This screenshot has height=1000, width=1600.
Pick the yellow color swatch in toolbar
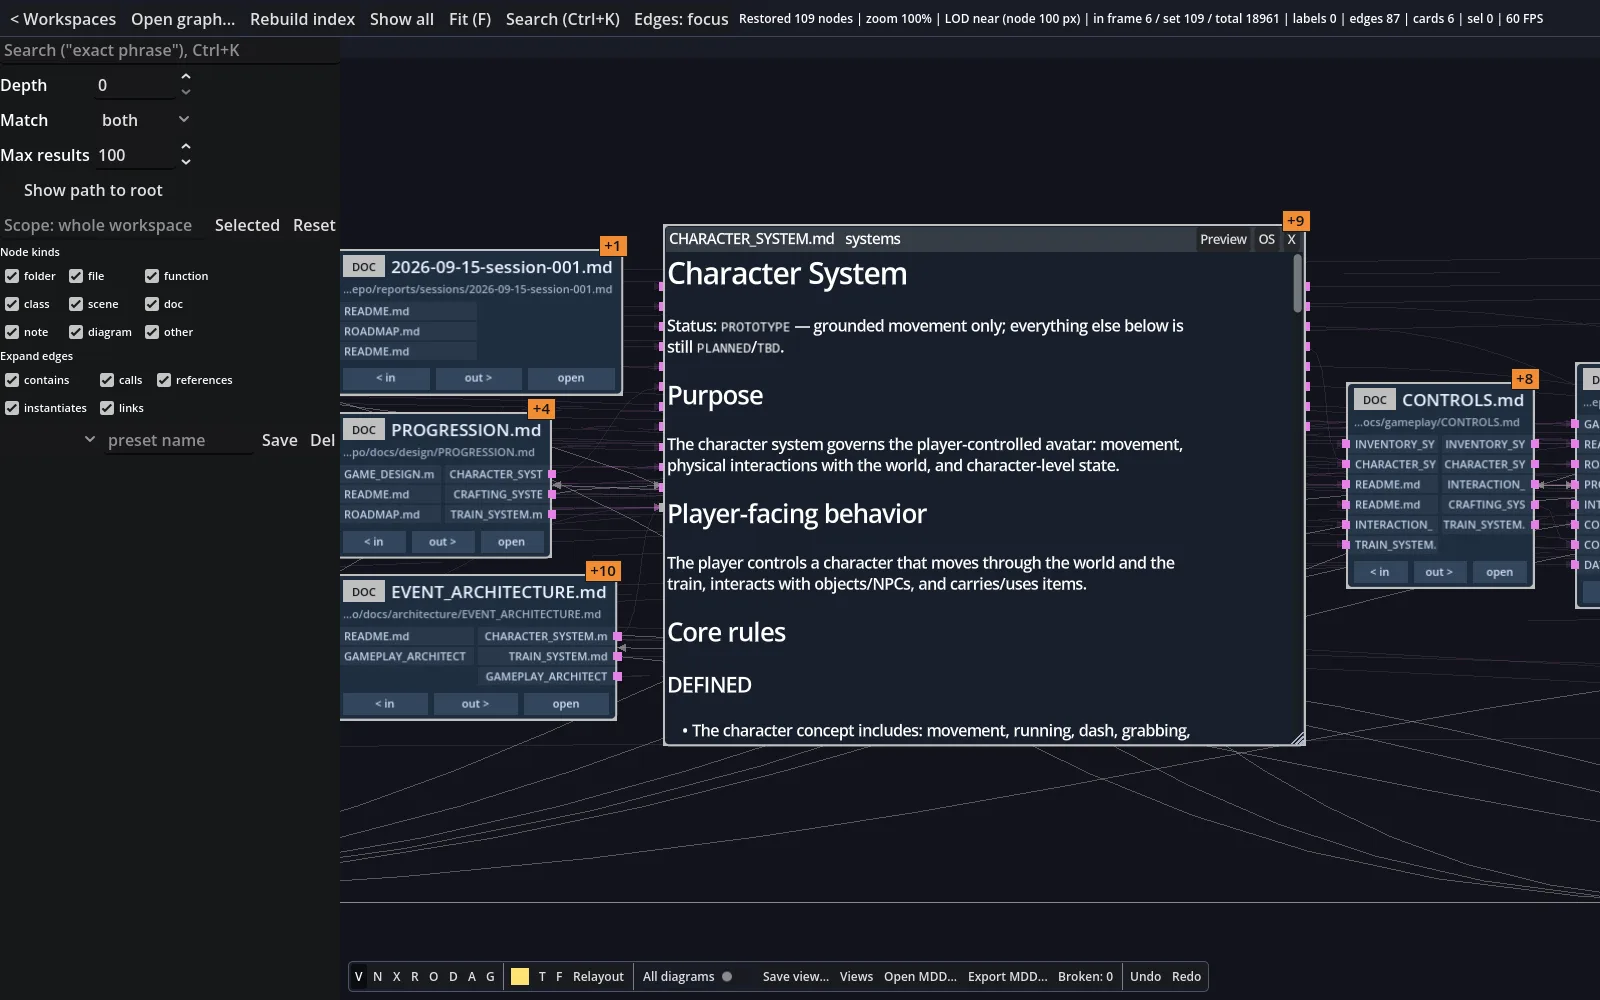tap(520, 977)
